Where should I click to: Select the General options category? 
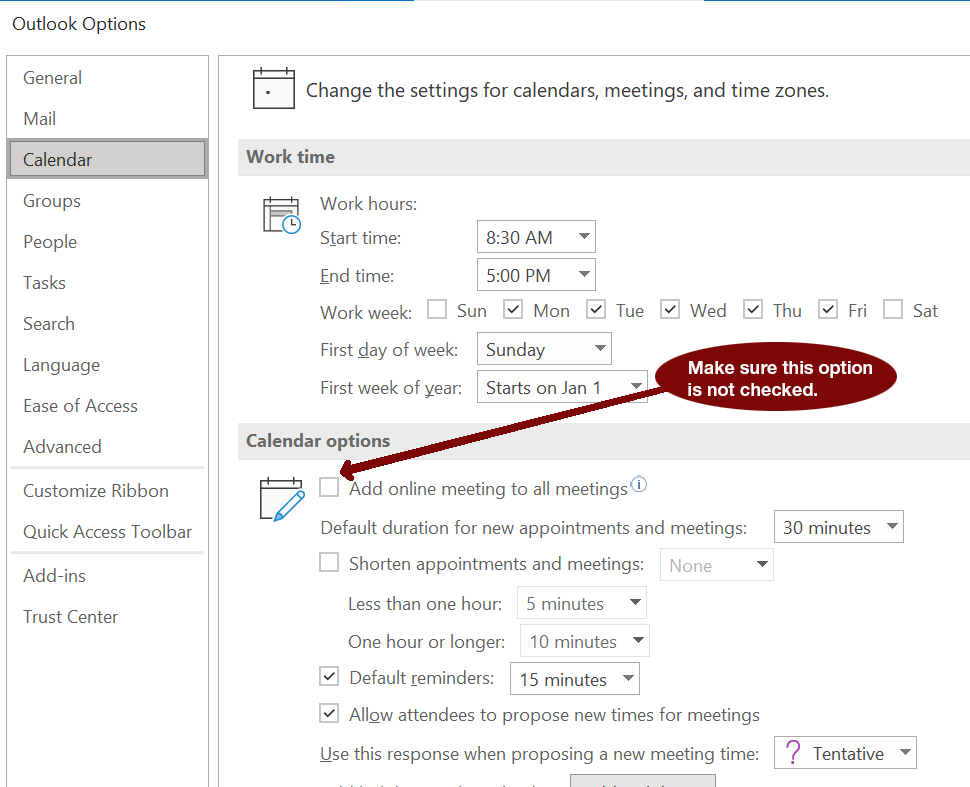(x=108, y=78)
